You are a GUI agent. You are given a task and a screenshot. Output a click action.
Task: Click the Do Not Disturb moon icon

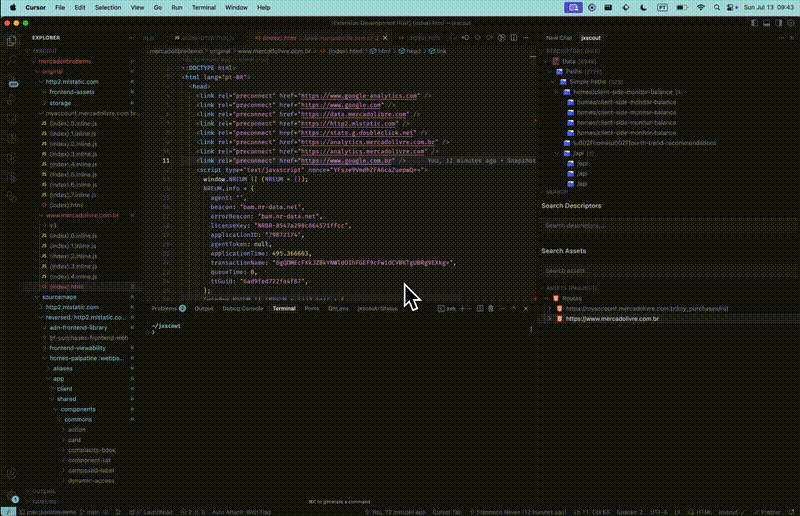[643, 8]
